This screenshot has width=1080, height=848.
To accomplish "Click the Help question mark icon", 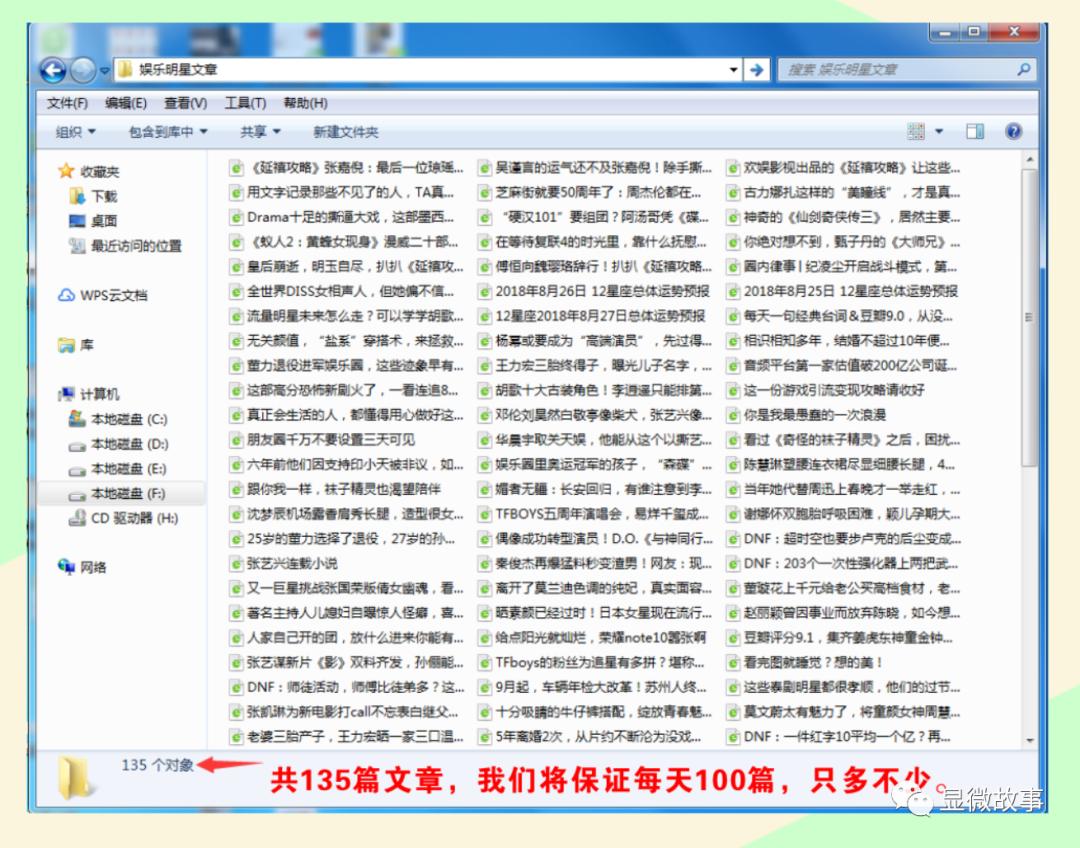I will pos(1013,132).
